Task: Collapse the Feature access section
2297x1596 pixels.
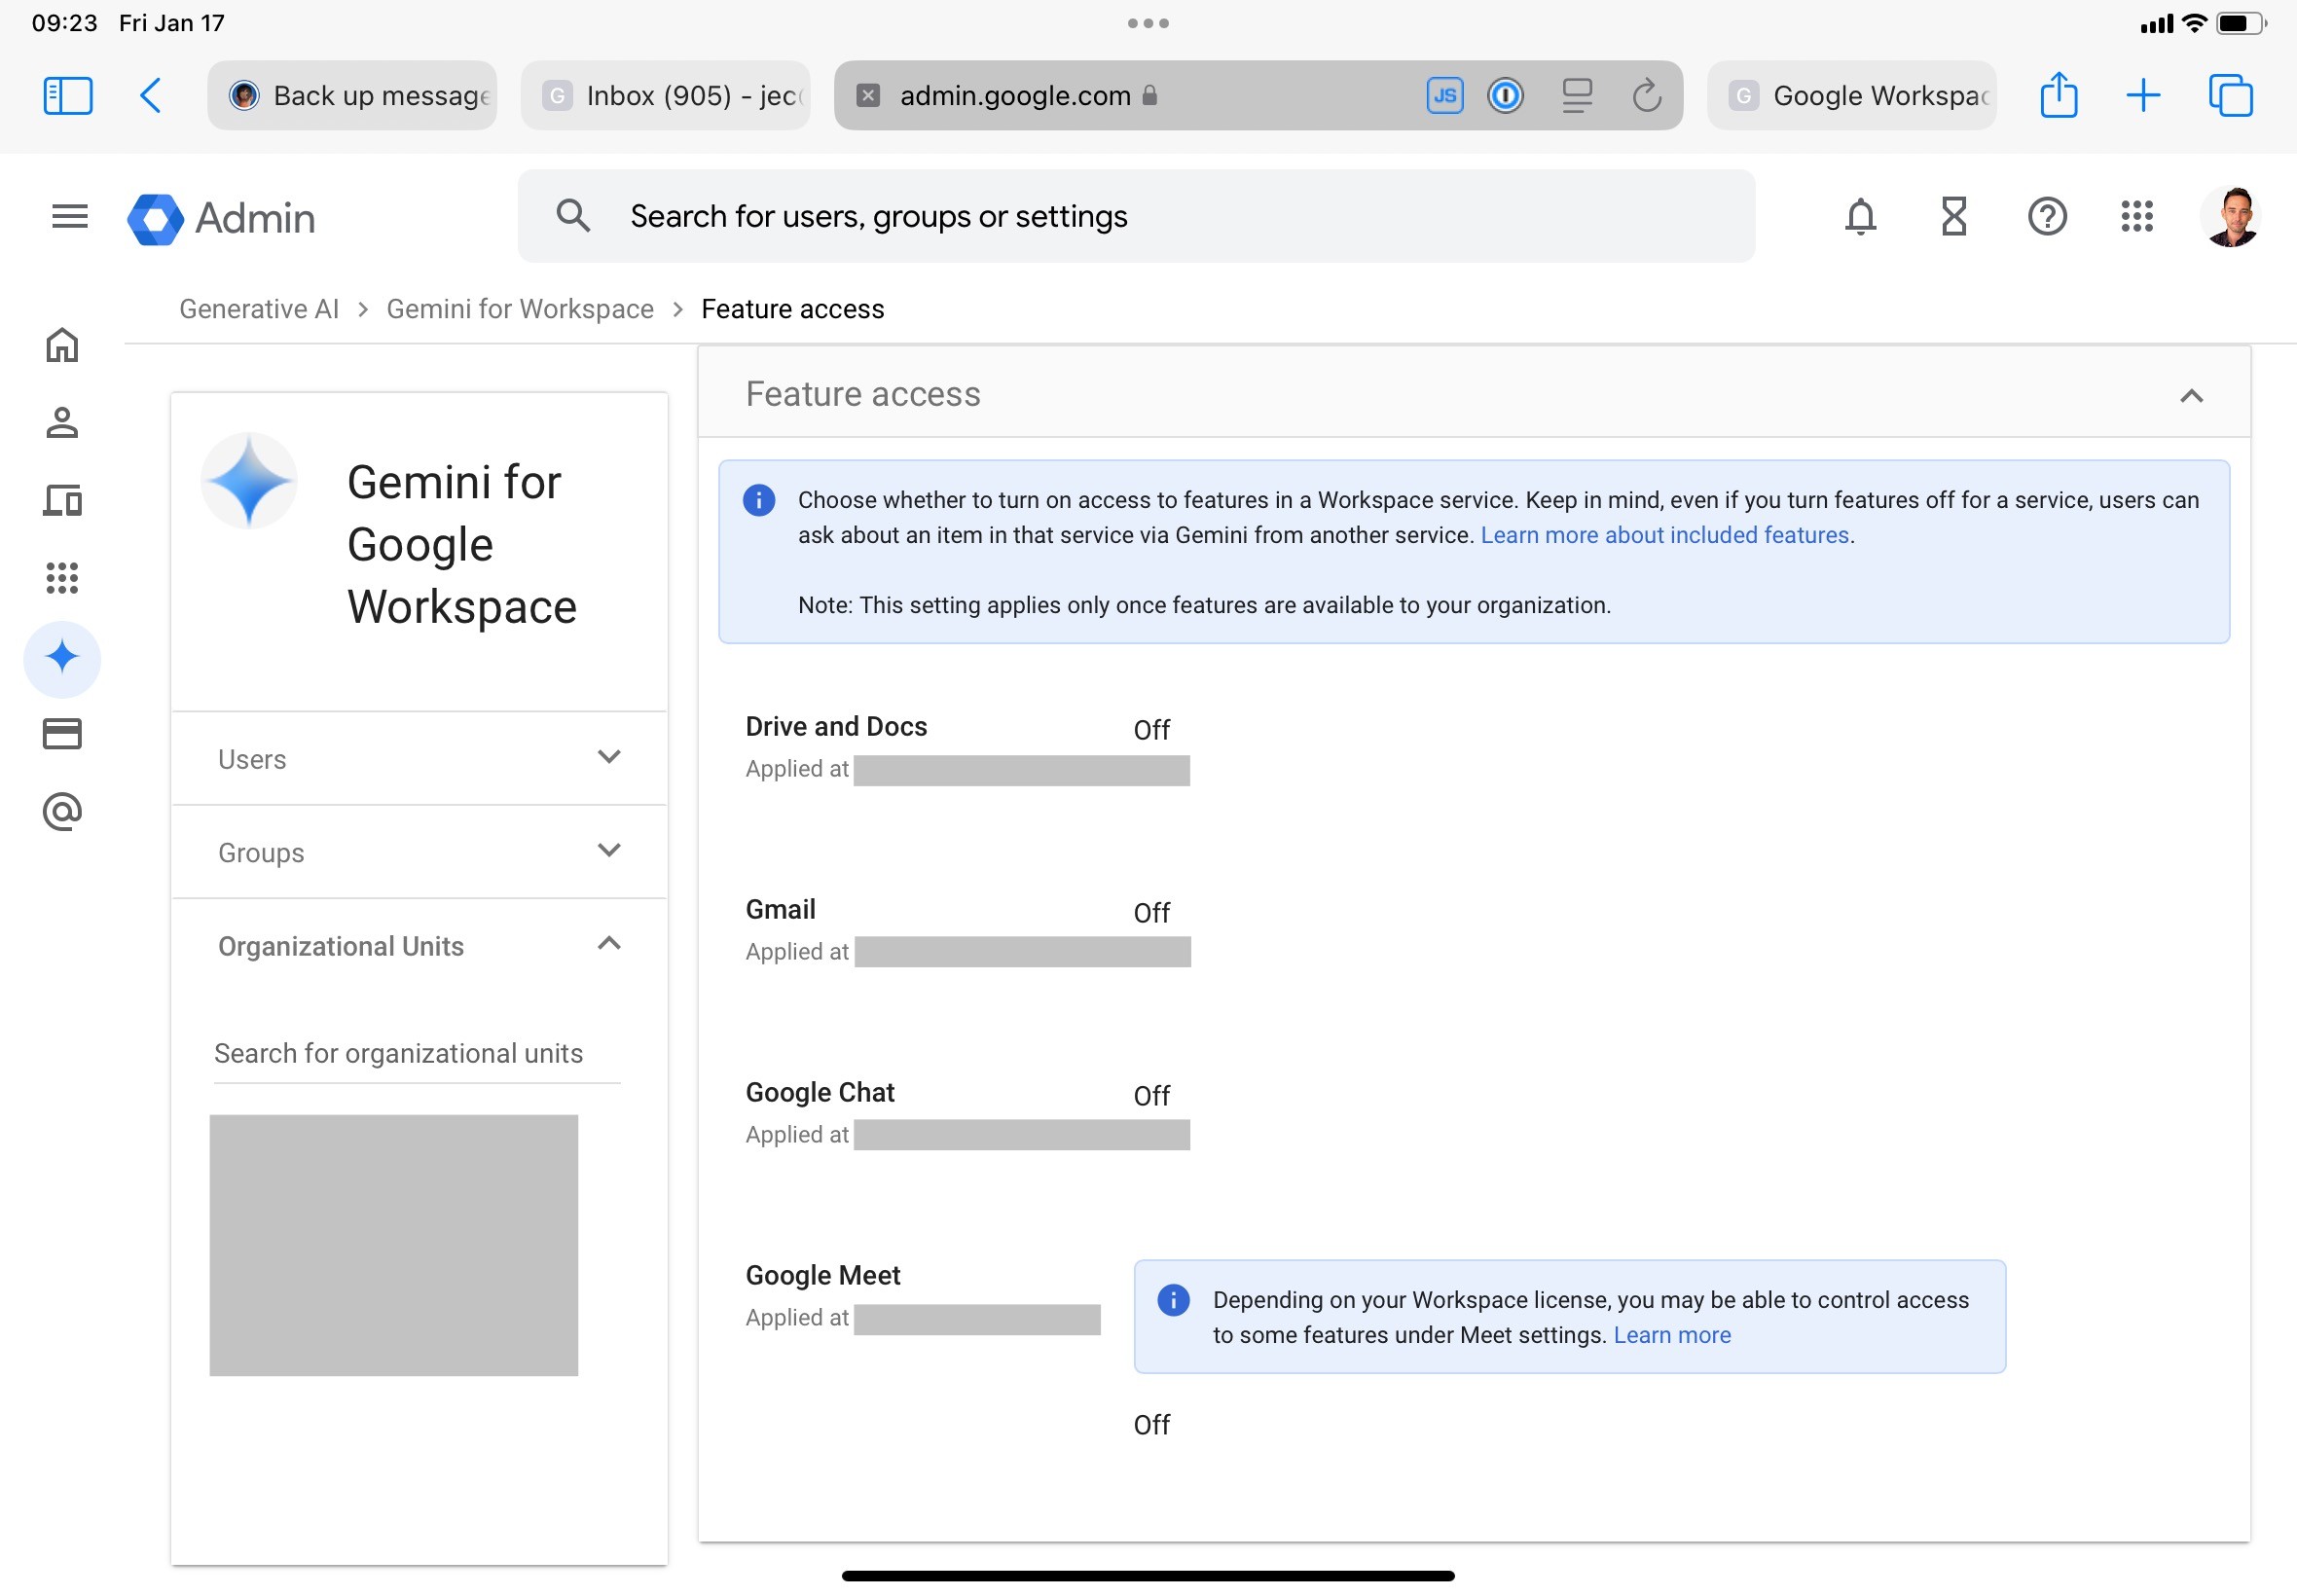Action: [2191, 395]
